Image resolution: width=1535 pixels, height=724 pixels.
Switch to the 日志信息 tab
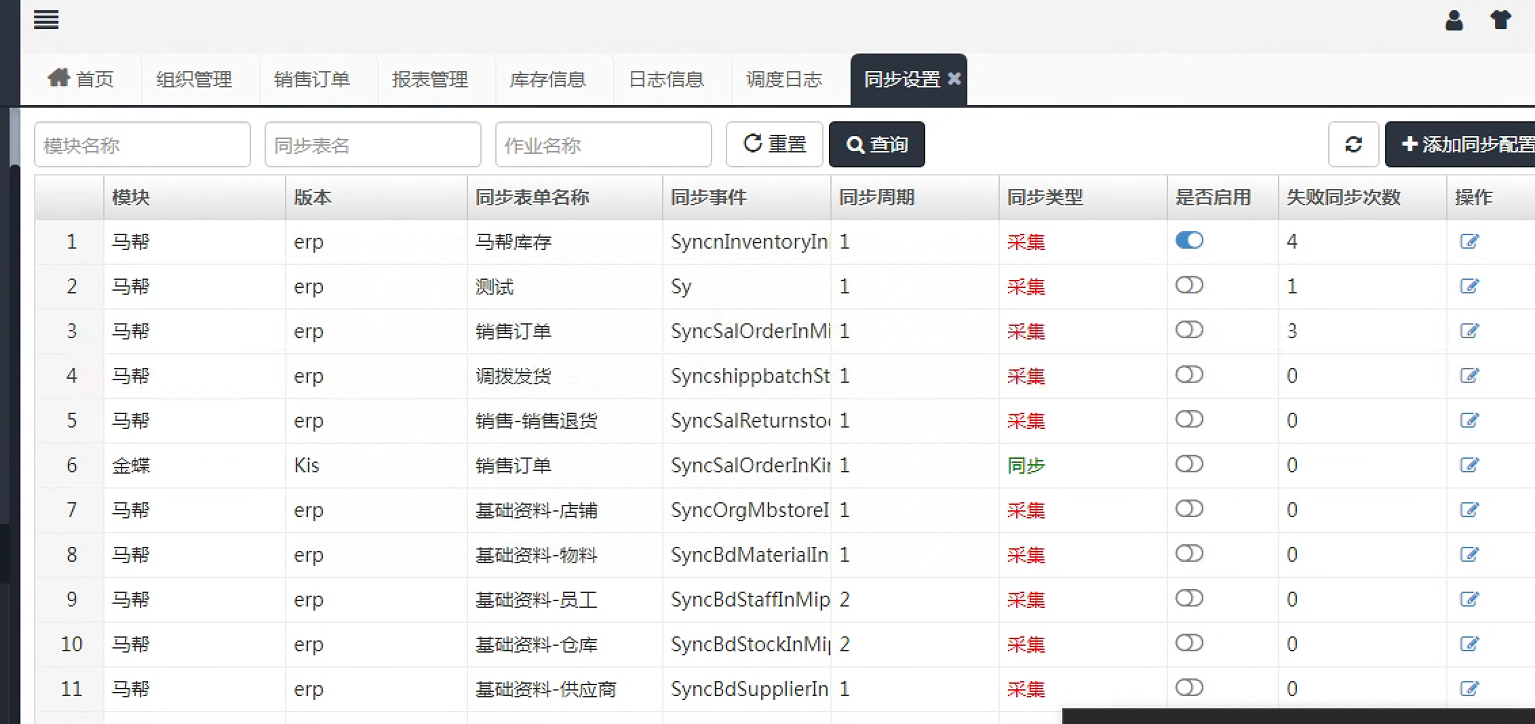point(666,79)
